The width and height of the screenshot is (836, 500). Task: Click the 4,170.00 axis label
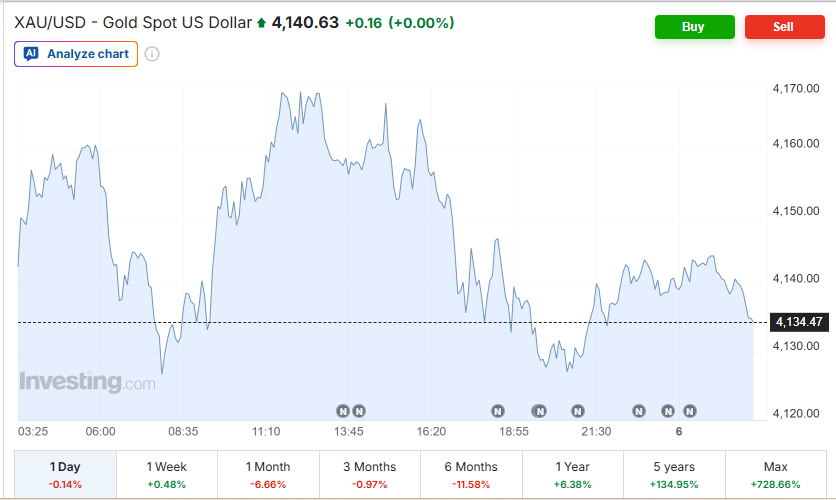point(796,88)
